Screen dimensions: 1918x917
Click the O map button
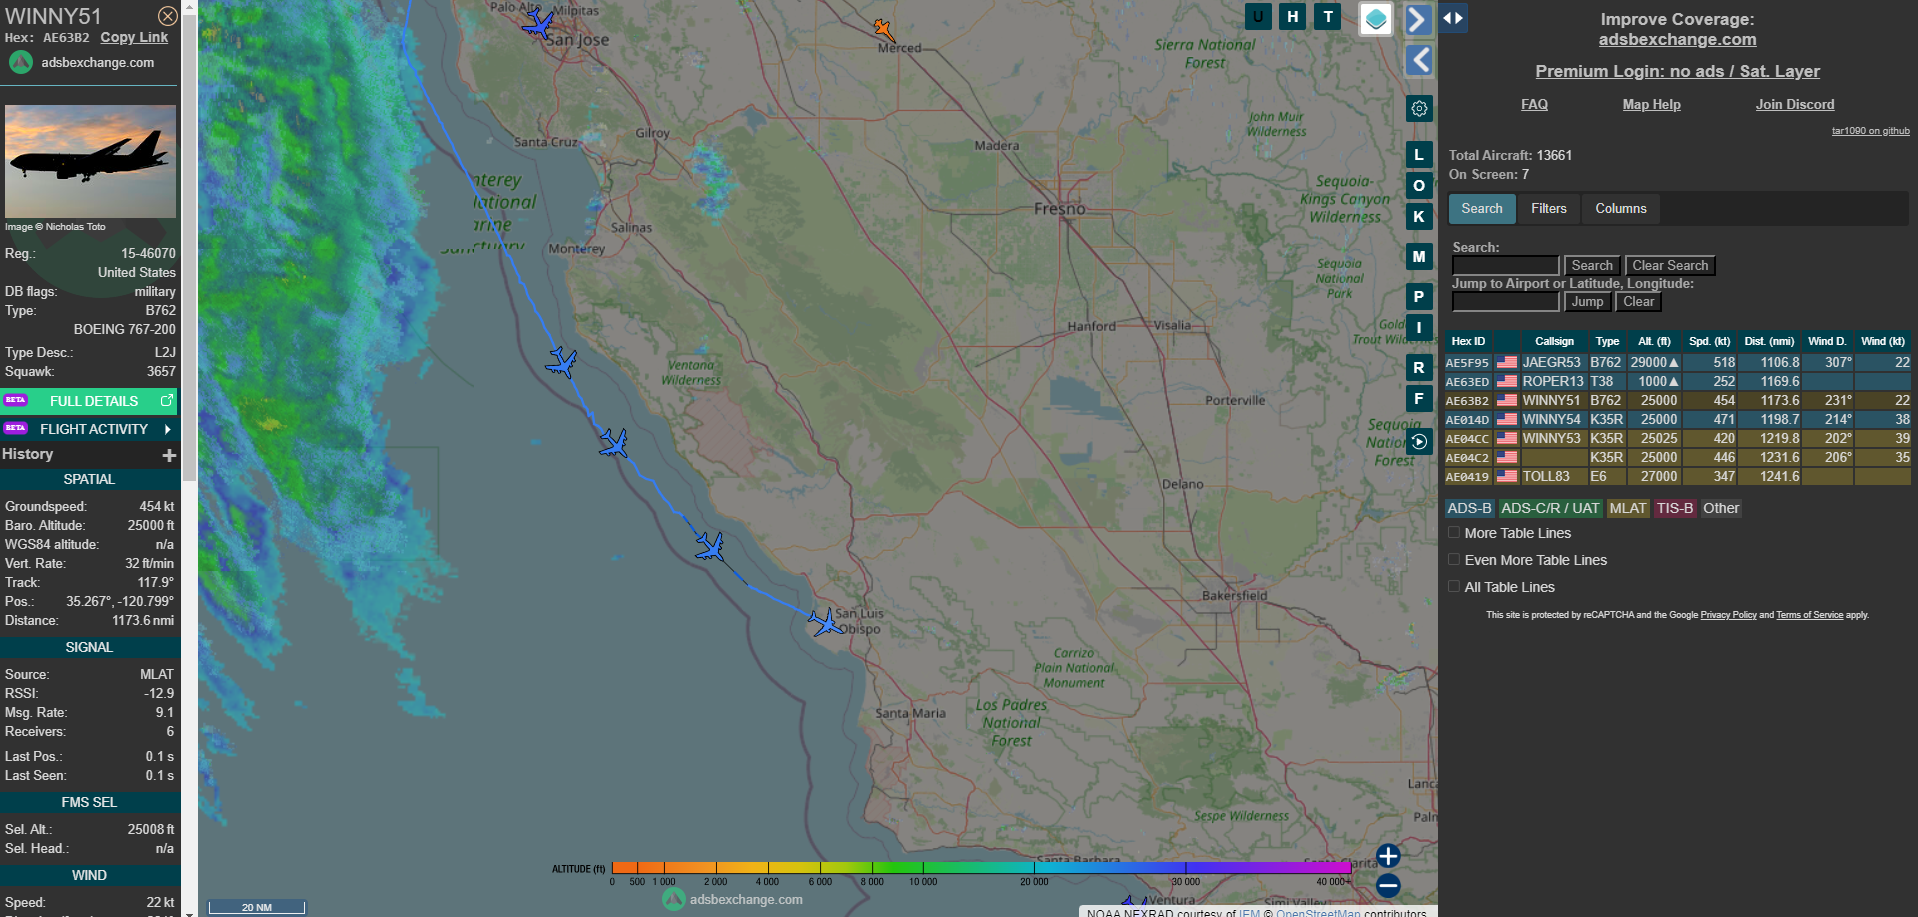pos(1419,186)
